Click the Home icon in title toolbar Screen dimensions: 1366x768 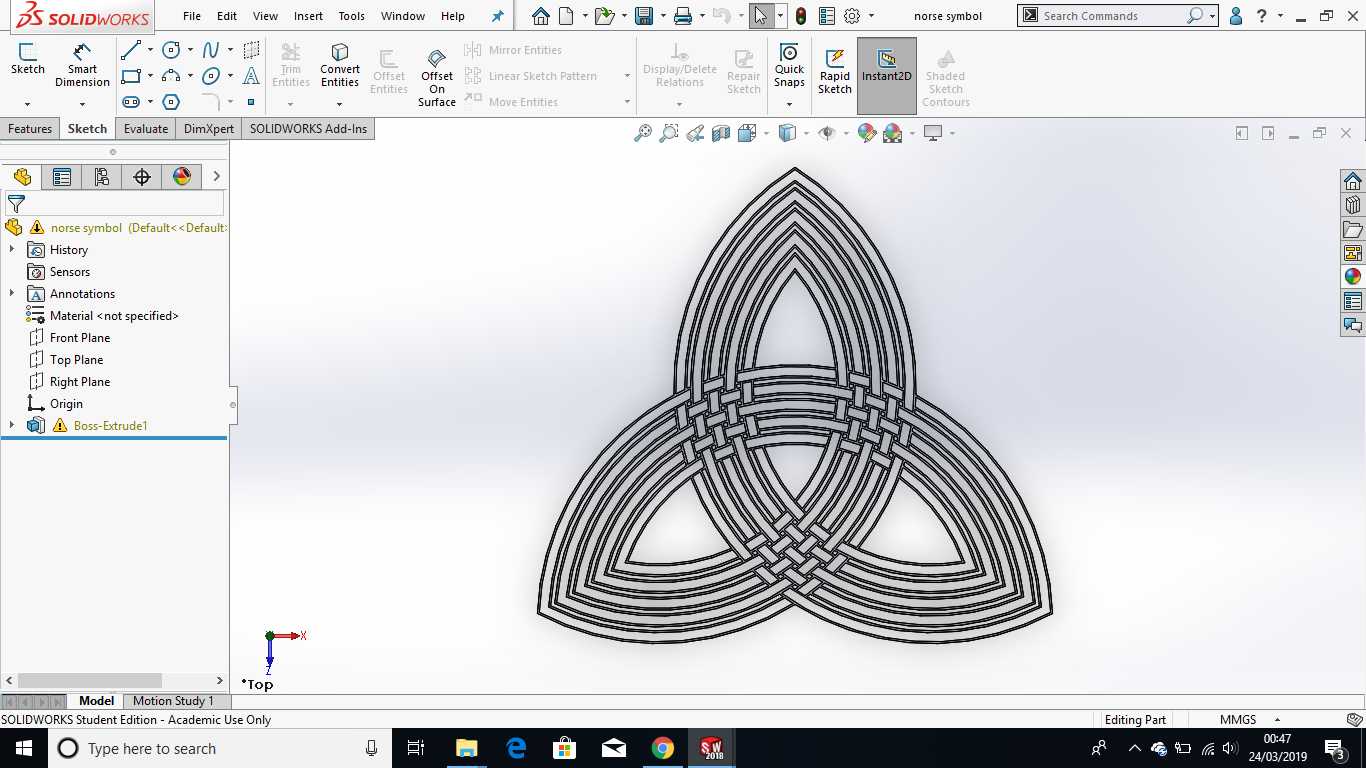540,16
